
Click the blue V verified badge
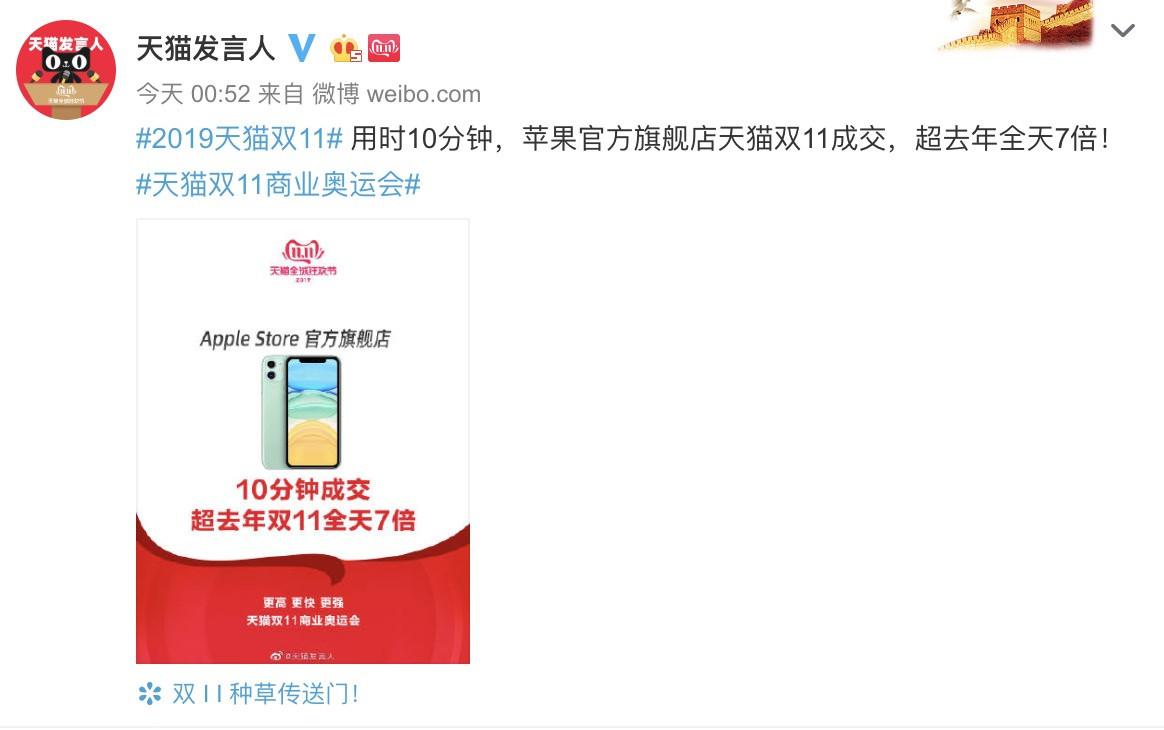tap(301, 48)
